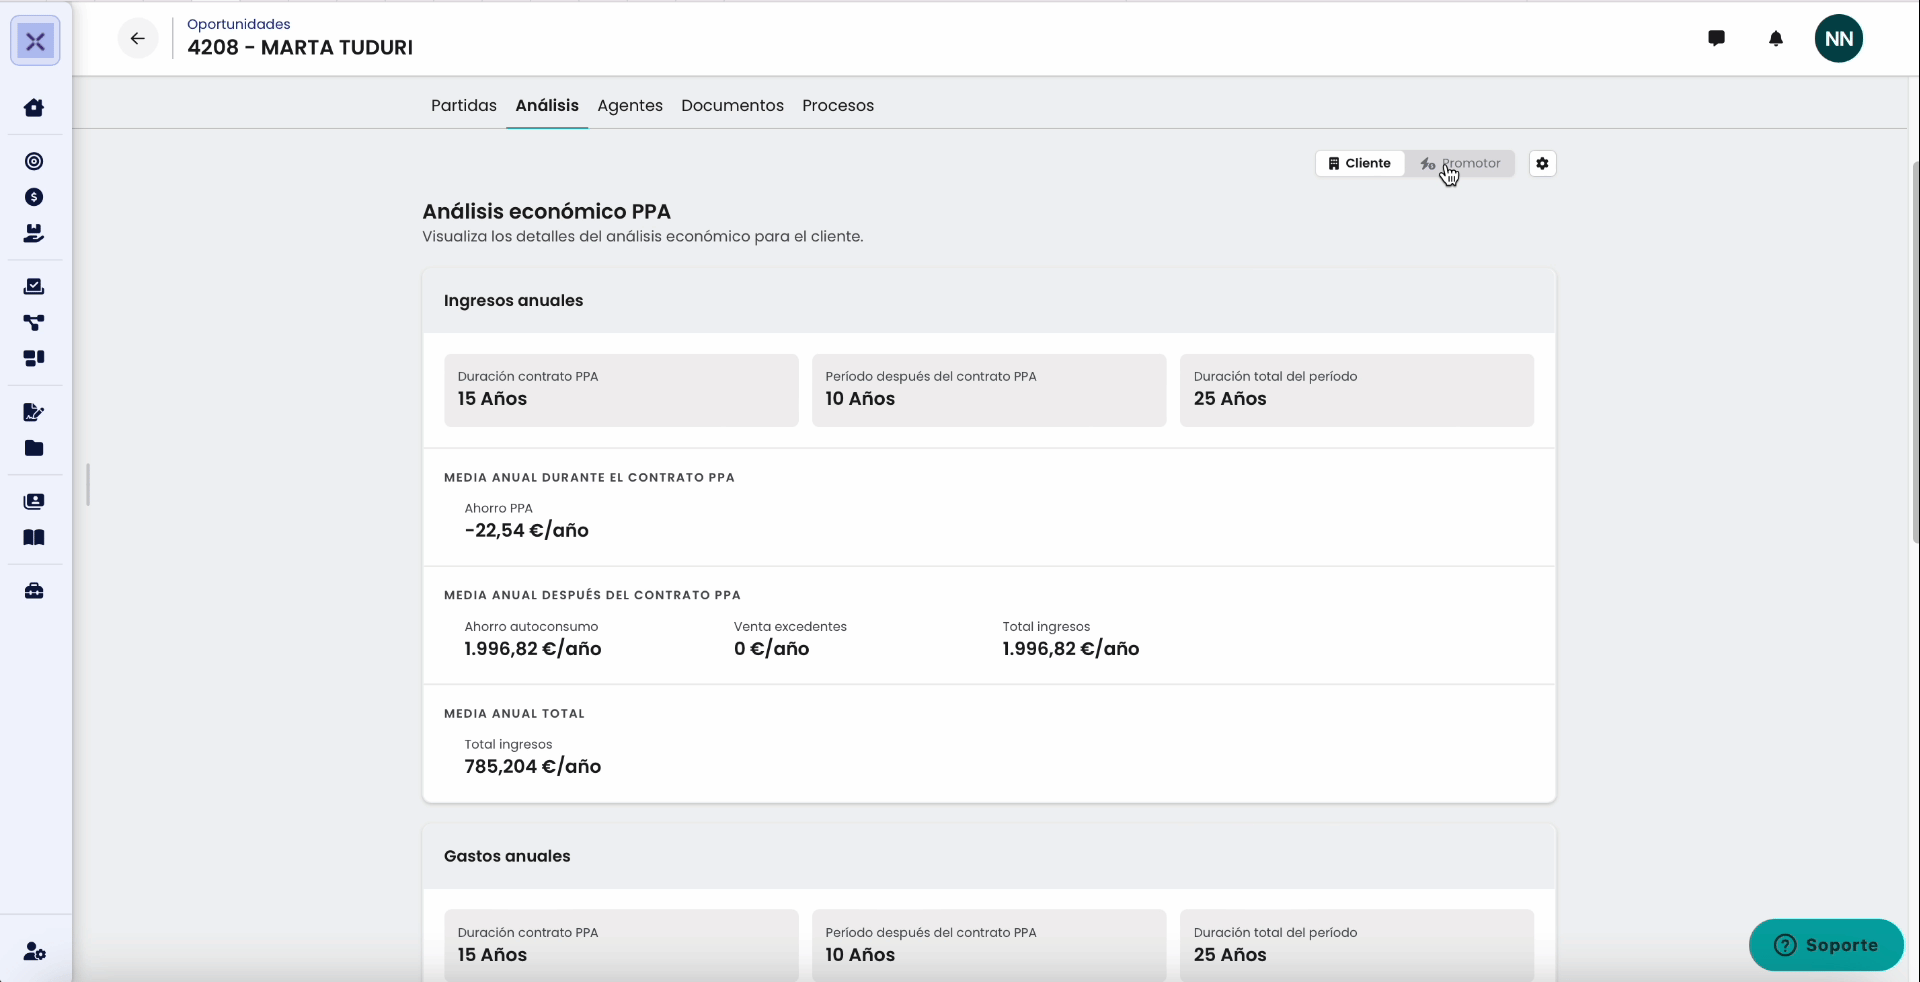Select the Análisis tab
Image resolution: width=1920 pixels, height=982 pixels.
coord(547,105)
